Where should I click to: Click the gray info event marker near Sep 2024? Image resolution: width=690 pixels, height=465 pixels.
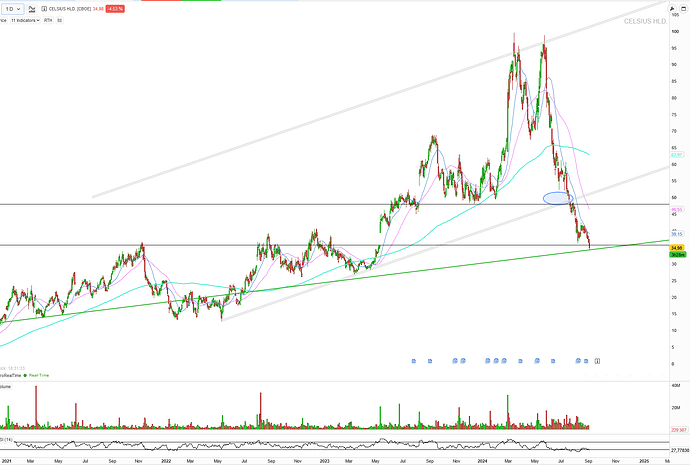[597, 361]
